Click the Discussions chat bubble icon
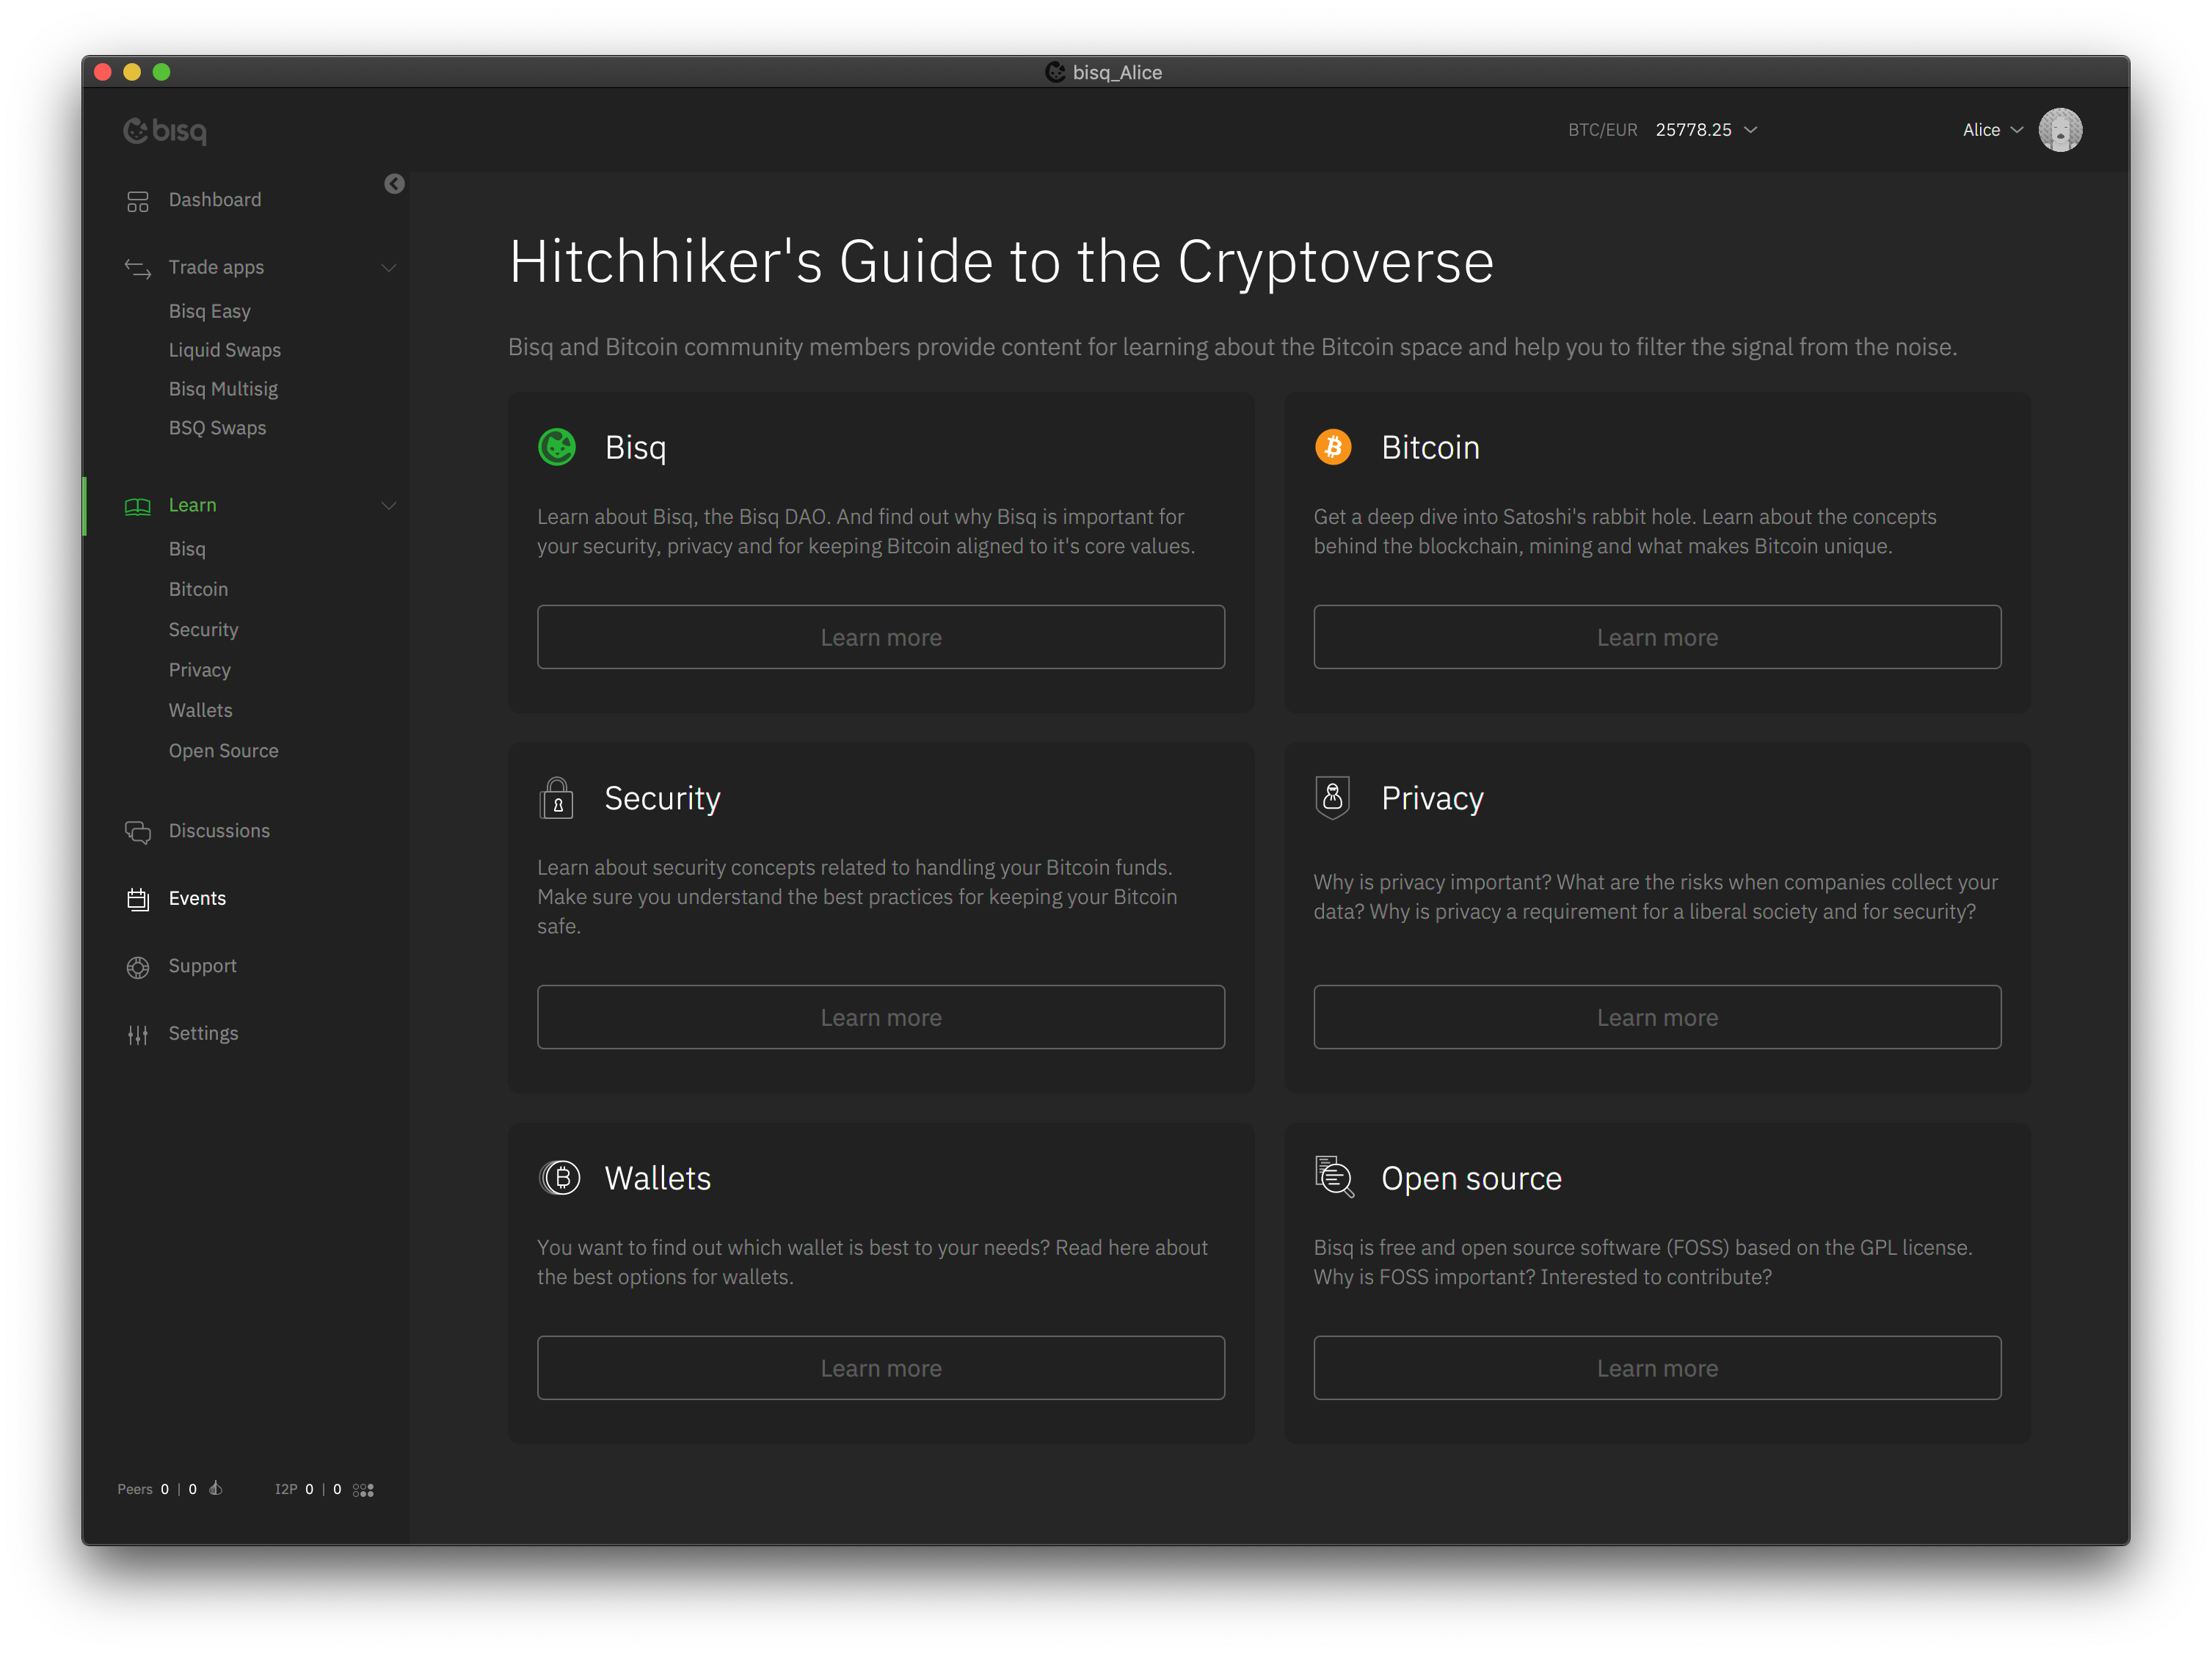This screenshot has width=2212, height=1654. [138, 832]
